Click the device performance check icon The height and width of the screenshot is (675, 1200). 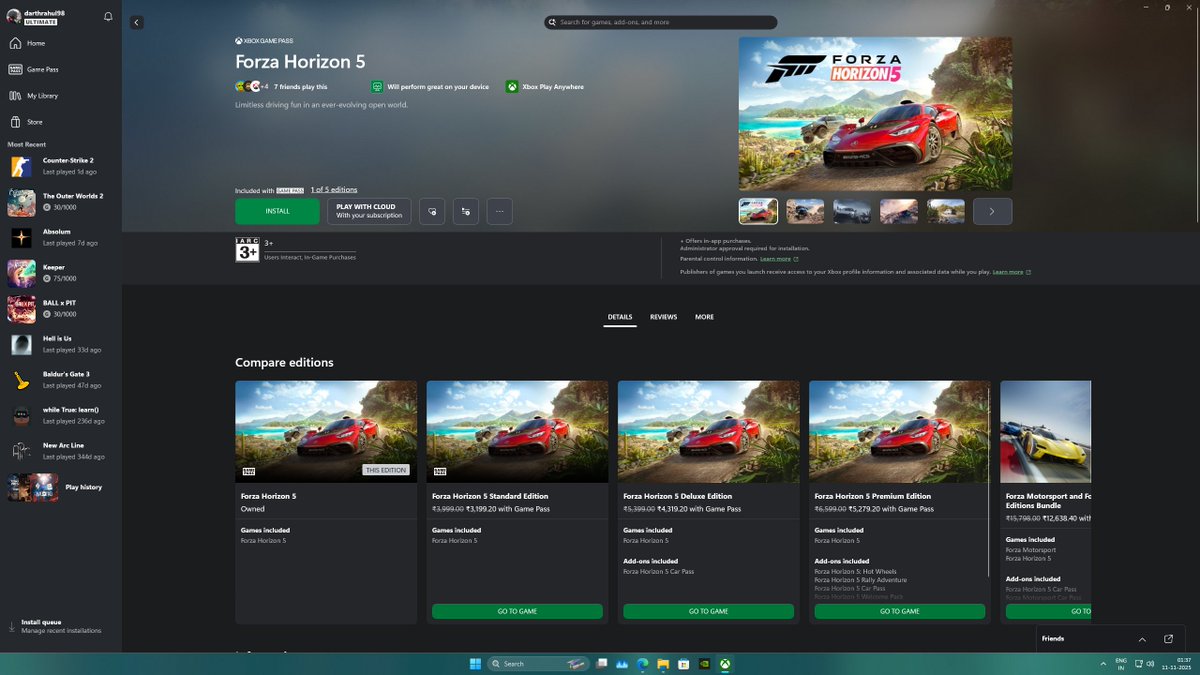[x=377, y=87]
